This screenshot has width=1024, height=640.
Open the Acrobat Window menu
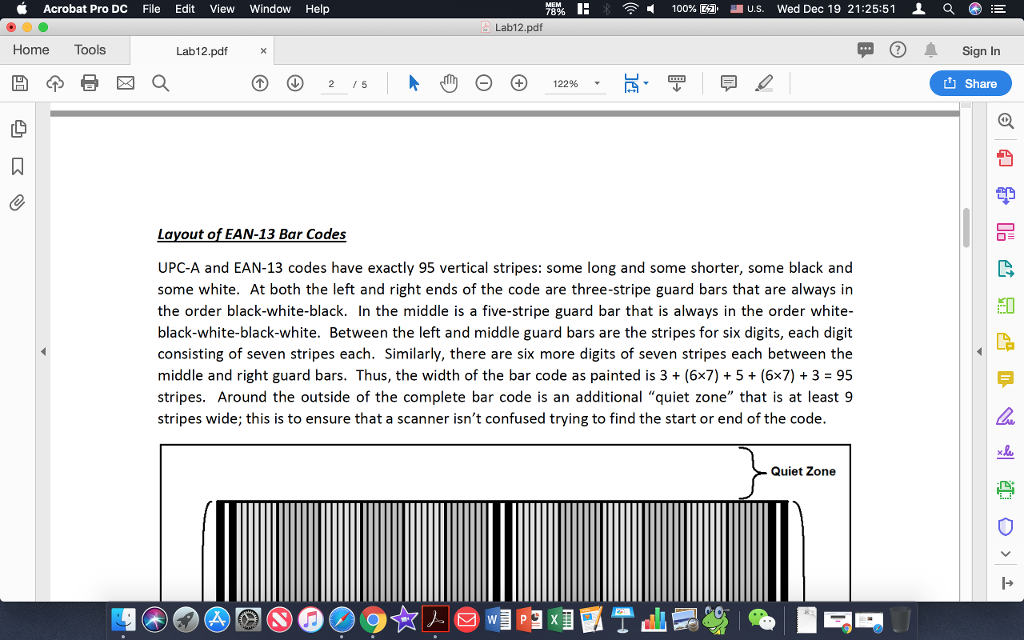268,9
